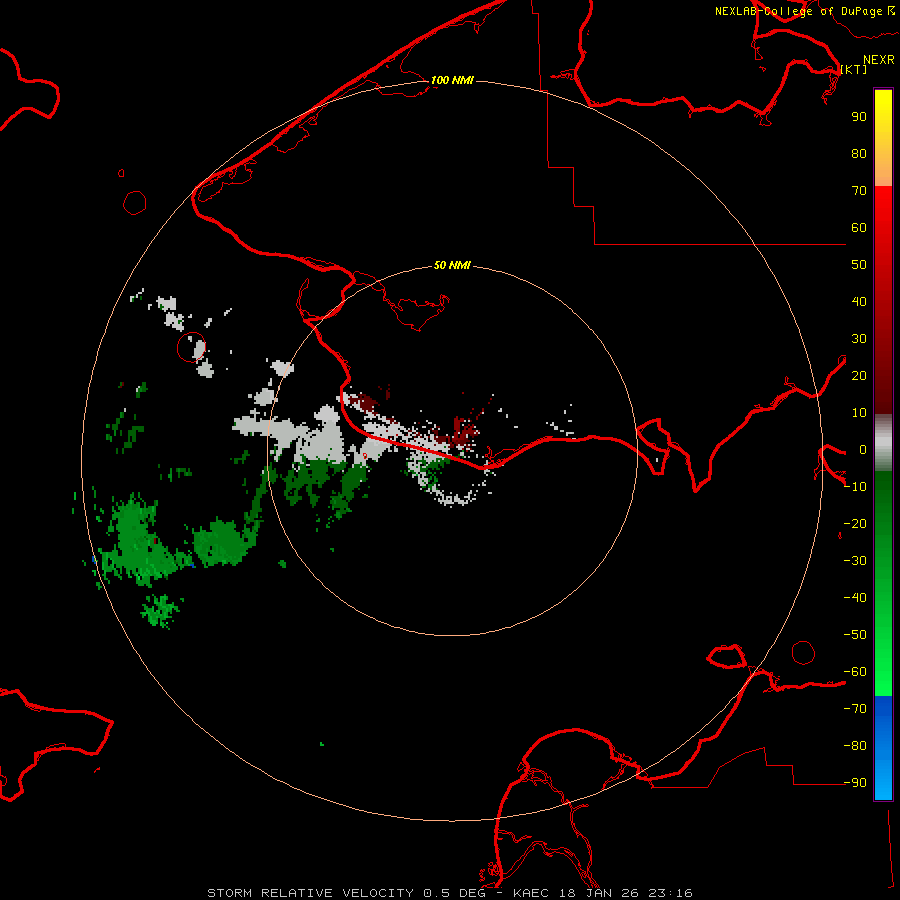Click the KAEC station identifier in footer
Image resolution: width=900 pixels, height=900 pixels.
pyautogui.click(x=531, y=893)
